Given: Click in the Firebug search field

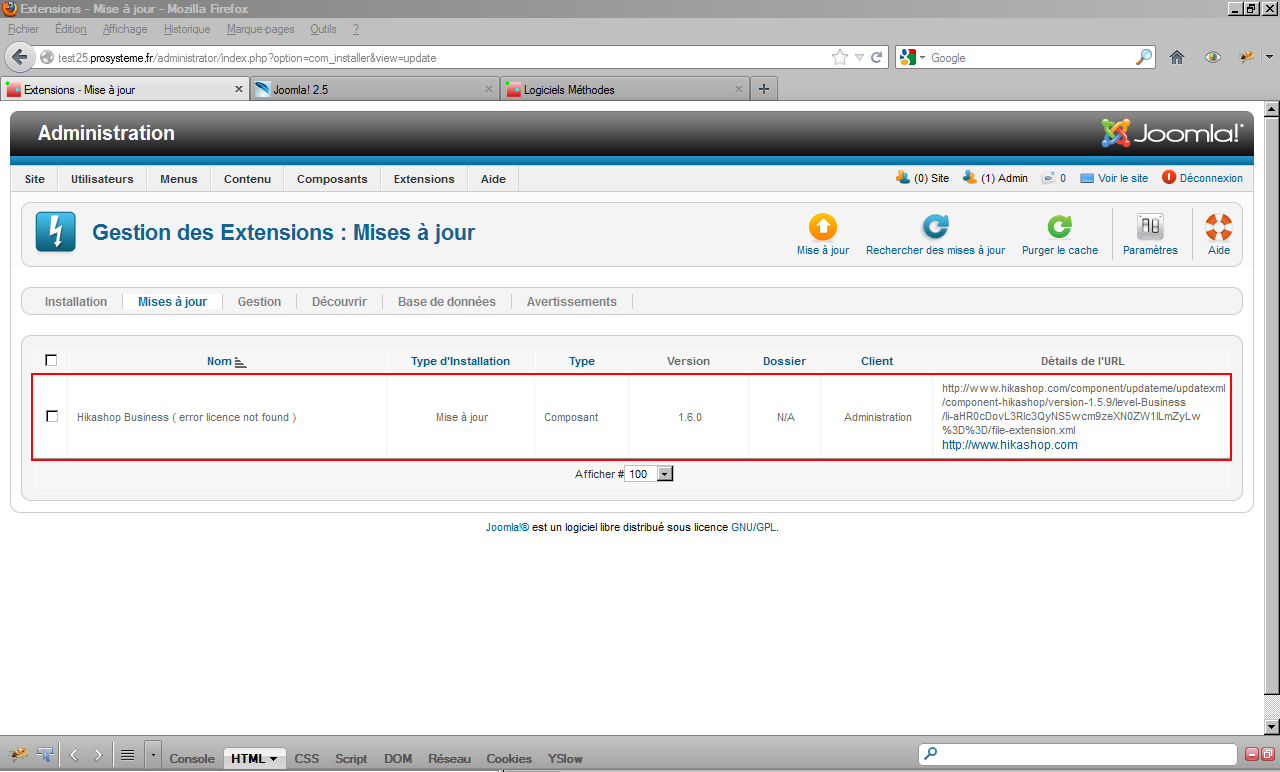Looking at the screenshot, I should tap(1078, 753).
